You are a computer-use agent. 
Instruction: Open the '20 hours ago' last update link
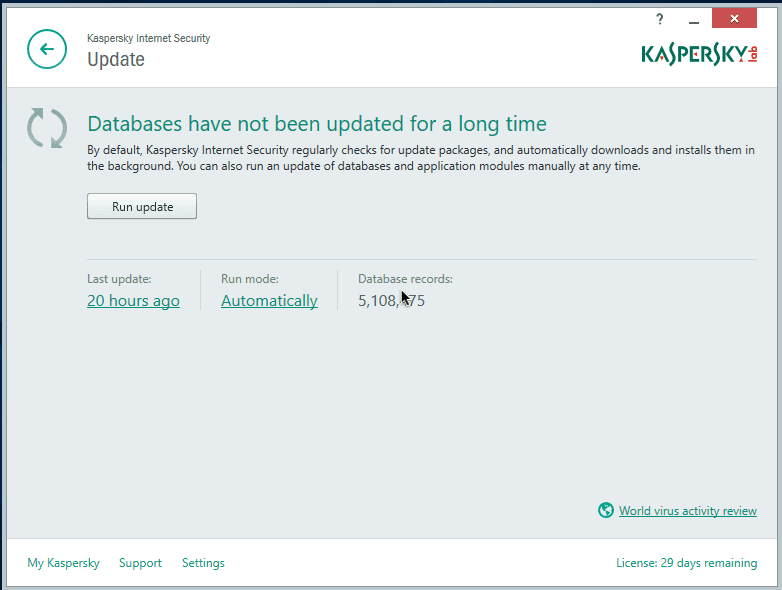(x=133, y=301)
